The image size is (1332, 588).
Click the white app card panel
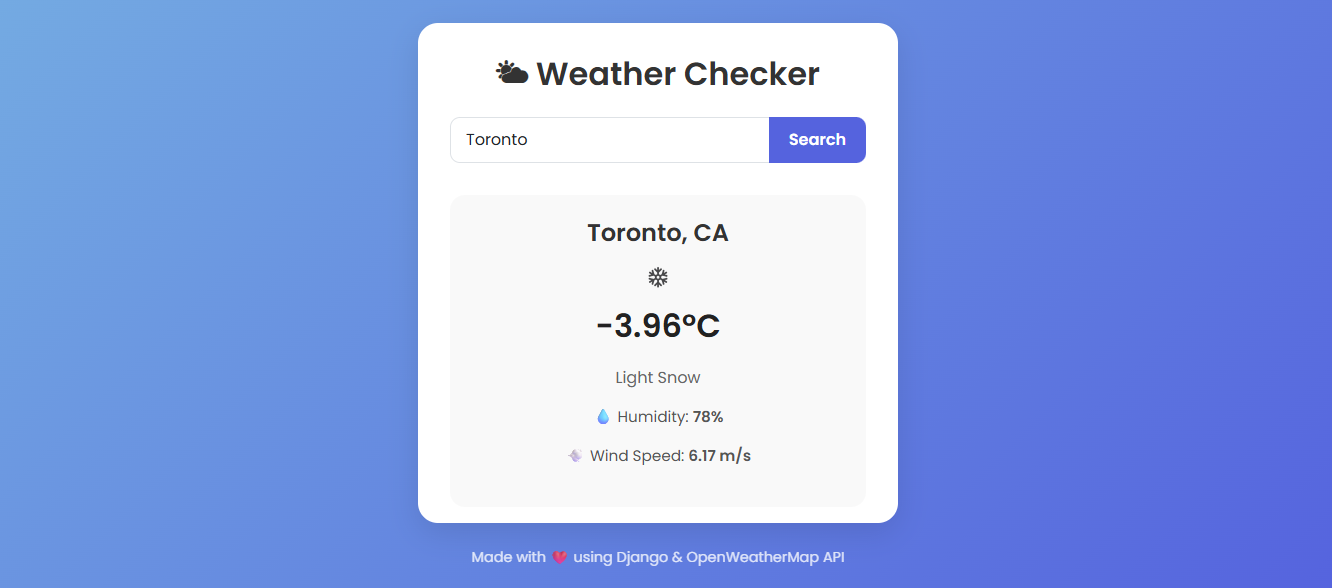point(658,180)
